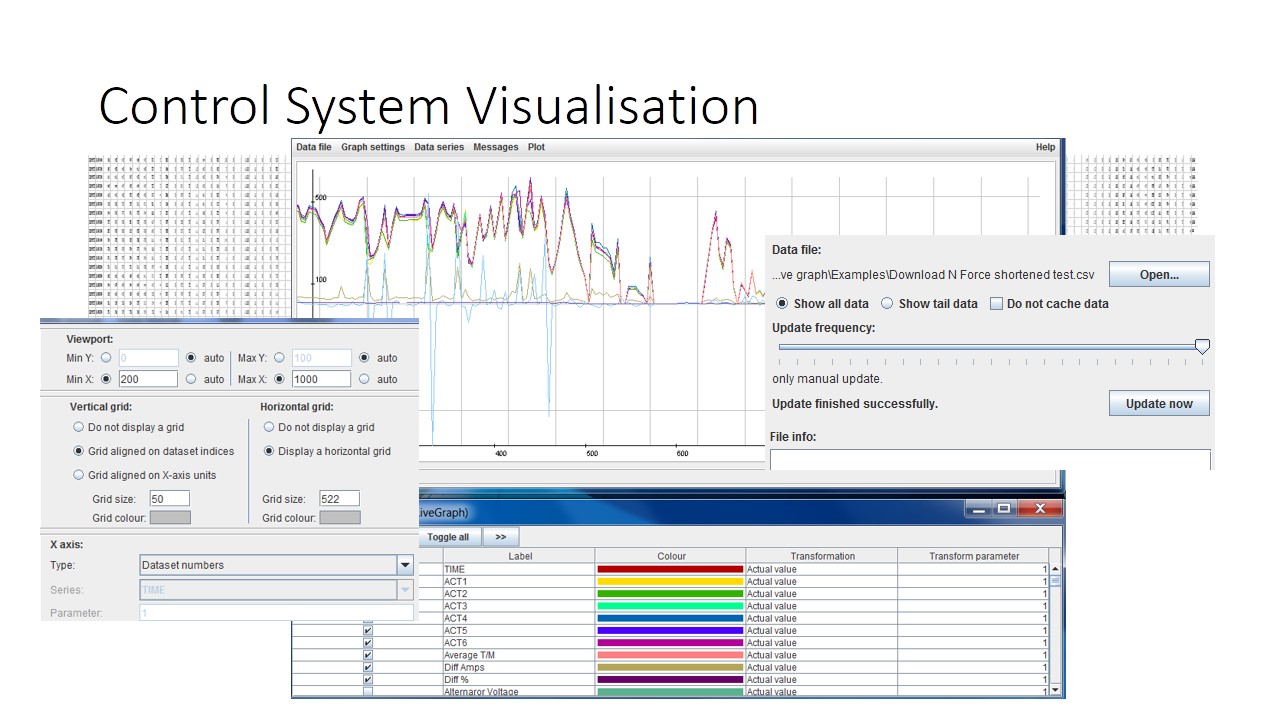The width and height of the screenshot is (1280, 720).
Task: Open the vertical Grid colour swatch
Action: [x=169, y=517]
